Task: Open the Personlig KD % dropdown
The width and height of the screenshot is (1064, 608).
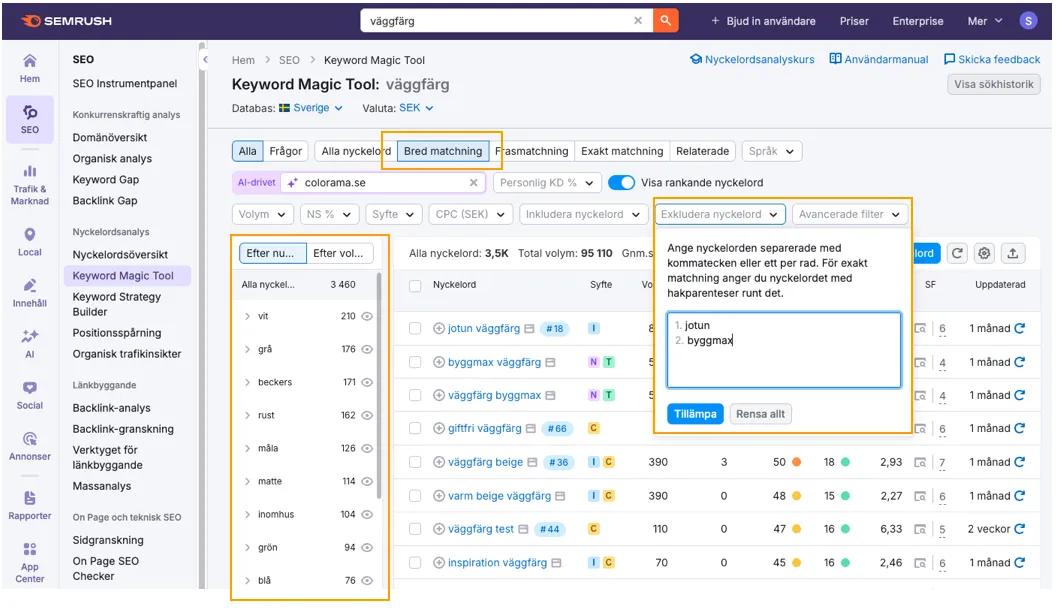Action: 547,183
